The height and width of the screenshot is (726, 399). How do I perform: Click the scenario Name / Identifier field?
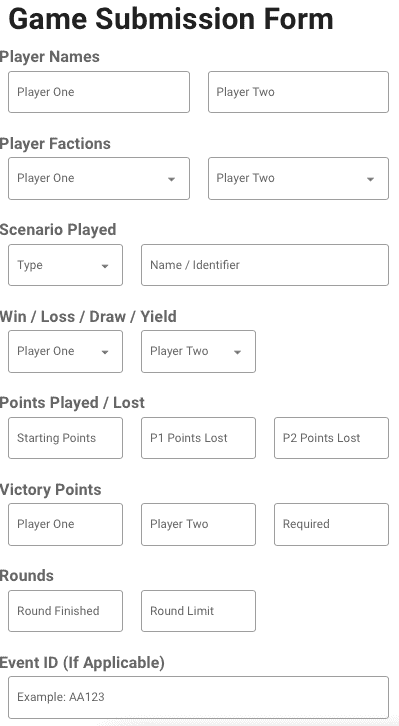point(265,265)
